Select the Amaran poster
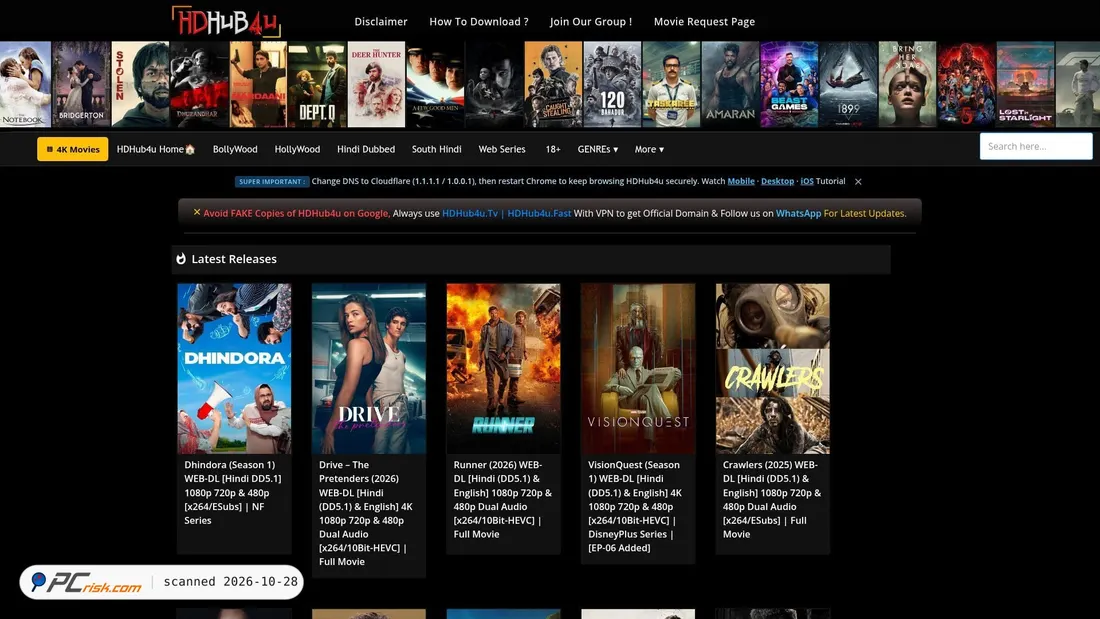This screenshot has width=1100, height=619. (730, 84)
